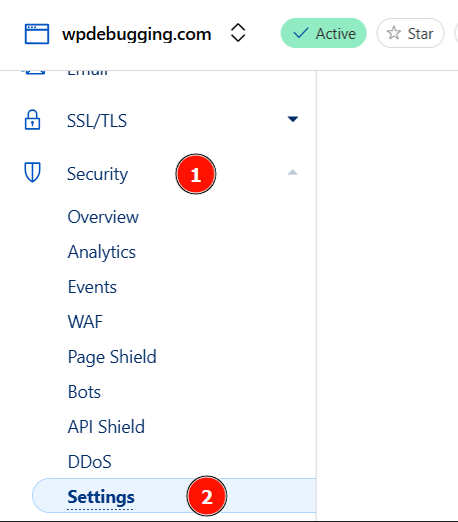Collapse the Security menu arrow
This screenshot has width=458, height=522.
click(293, 172)
